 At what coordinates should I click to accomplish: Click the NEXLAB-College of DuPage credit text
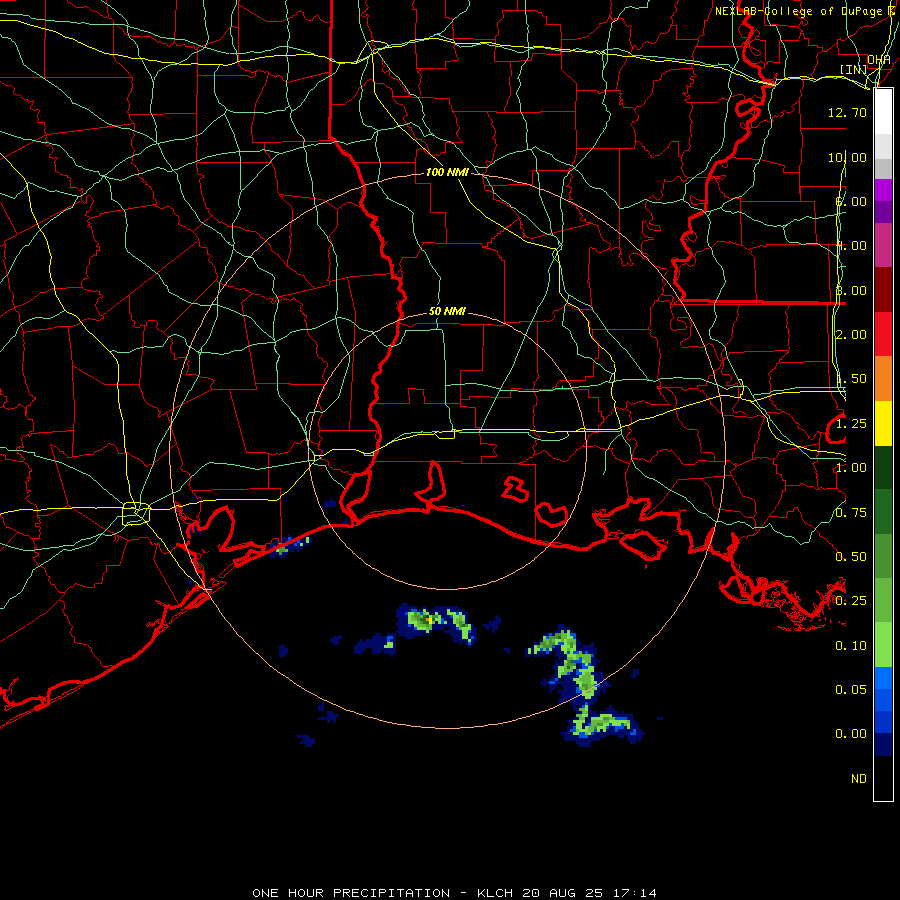804,11
